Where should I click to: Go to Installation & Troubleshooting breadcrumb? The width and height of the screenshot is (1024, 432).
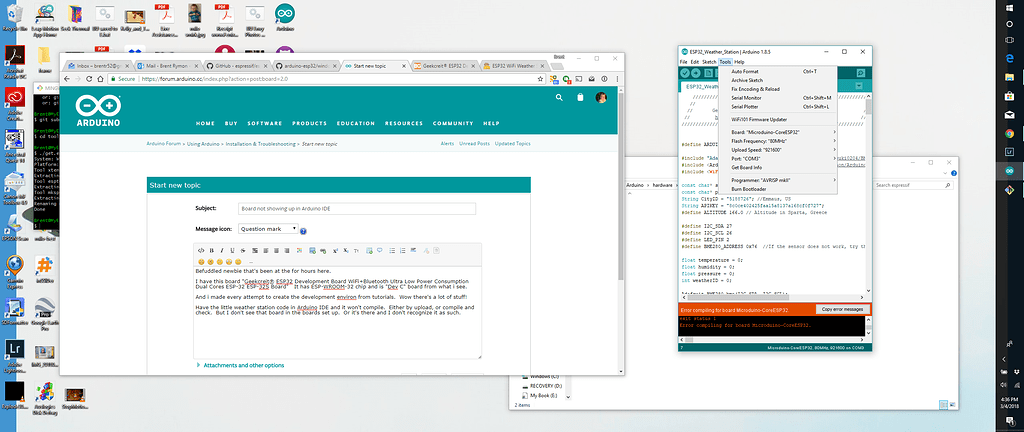coord(261,144)
